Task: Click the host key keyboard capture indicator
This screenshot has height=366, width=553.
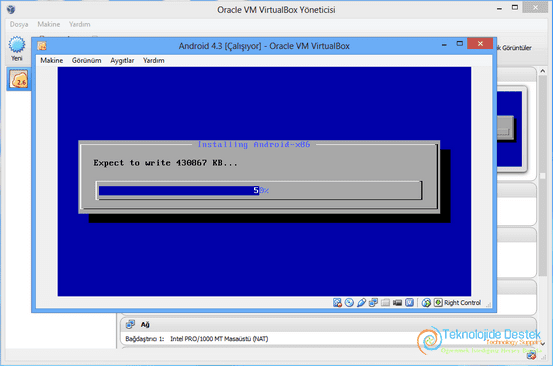Action: (438, 303)
